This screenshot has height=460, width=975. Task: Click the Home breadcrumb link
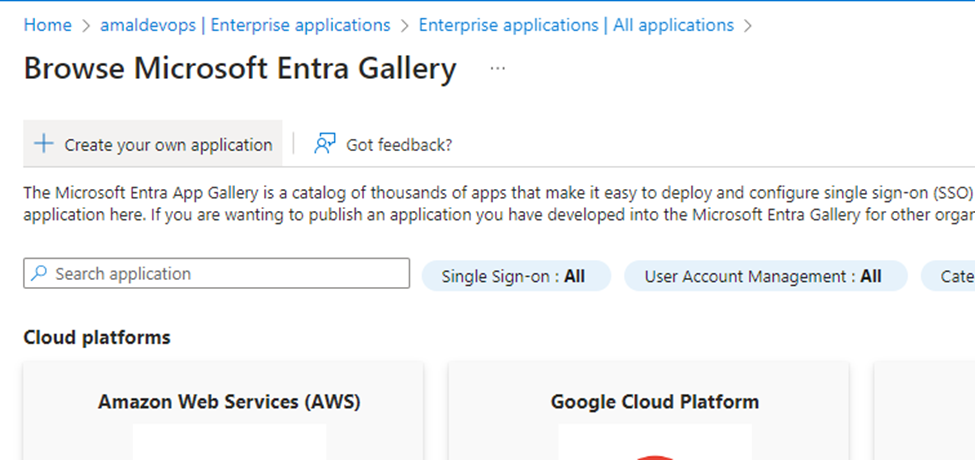tap(47, 25)
